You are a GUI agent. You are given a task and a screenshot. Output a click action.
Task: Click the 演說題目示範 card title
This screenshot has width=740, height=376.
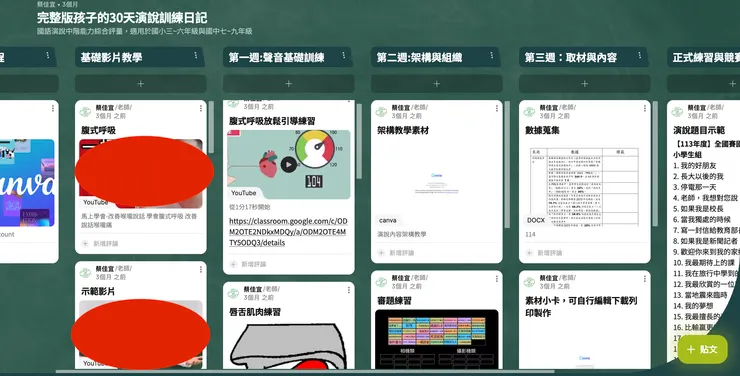(698, 130)
